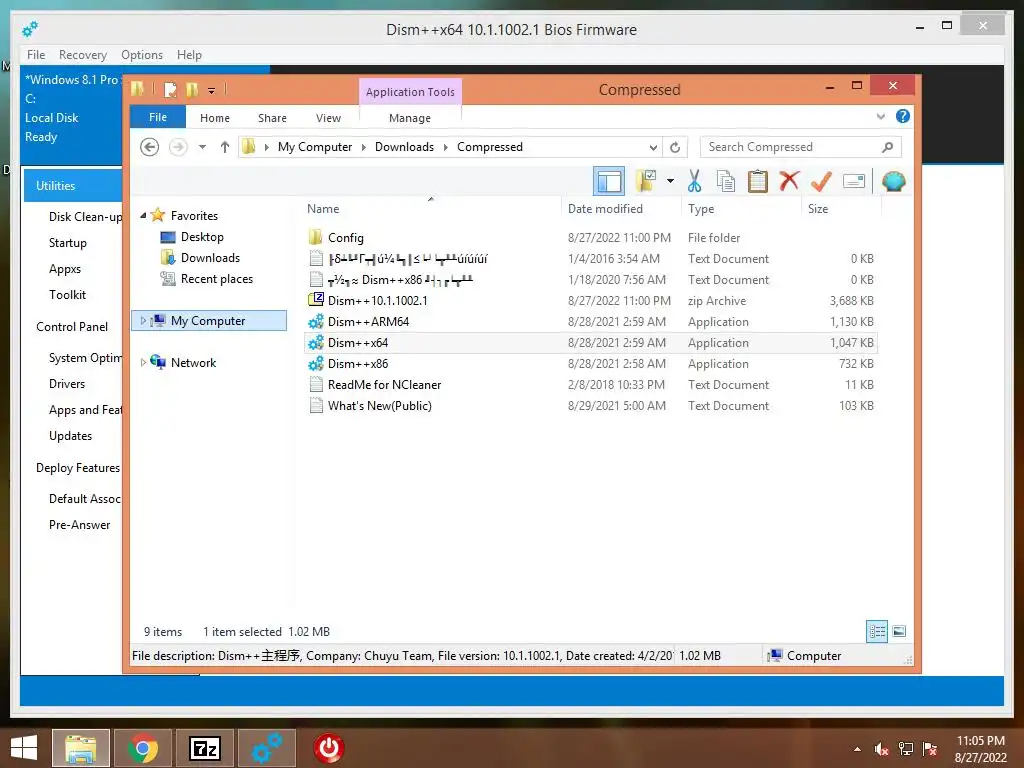Expand dropdown arrow after My Computer breadcrumb
Viewport: 1024px width, 768px height.
(364, 147)
